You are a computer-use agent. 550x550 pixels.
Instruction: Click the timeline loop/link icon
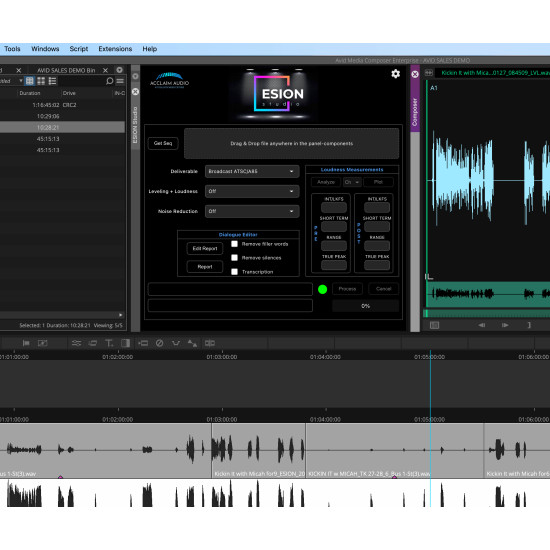pos(93,343)
